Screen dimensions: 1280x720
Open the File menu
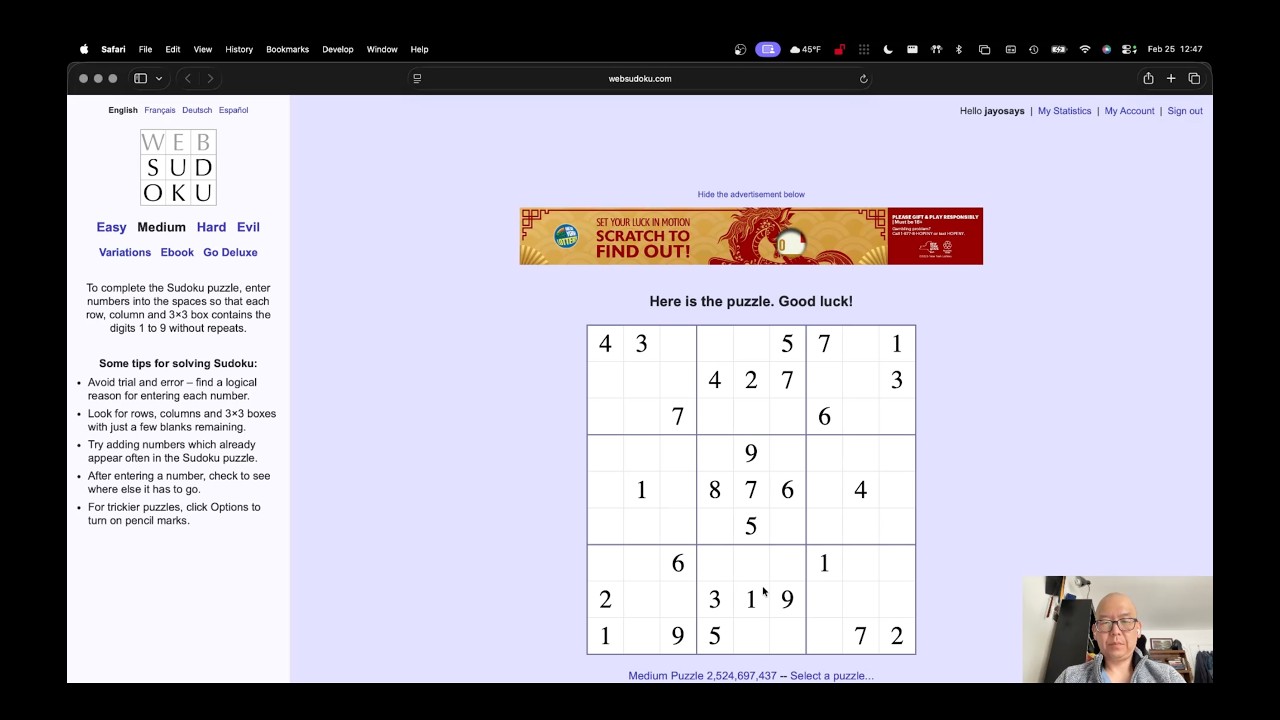145,49
